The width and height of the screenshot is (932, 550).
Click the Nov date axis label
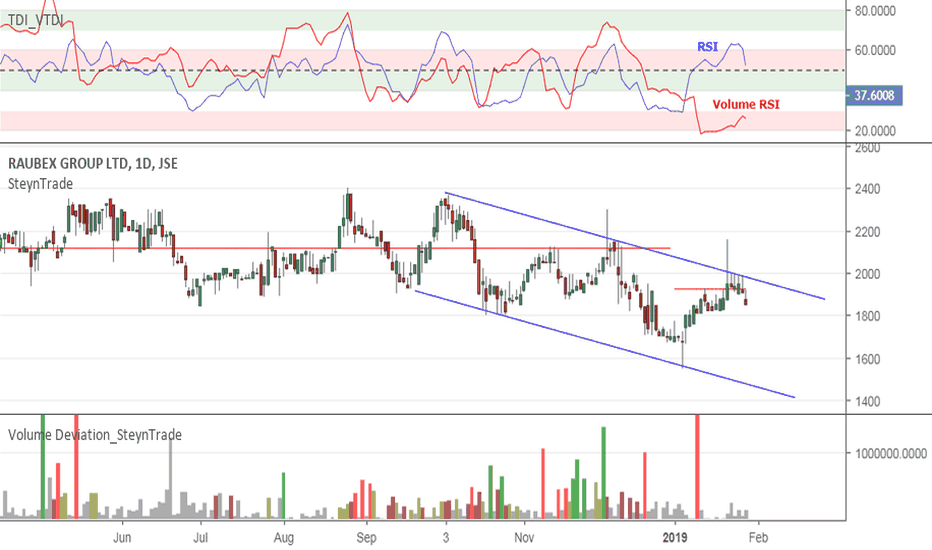pyautogui.click(x=524, y=538)
